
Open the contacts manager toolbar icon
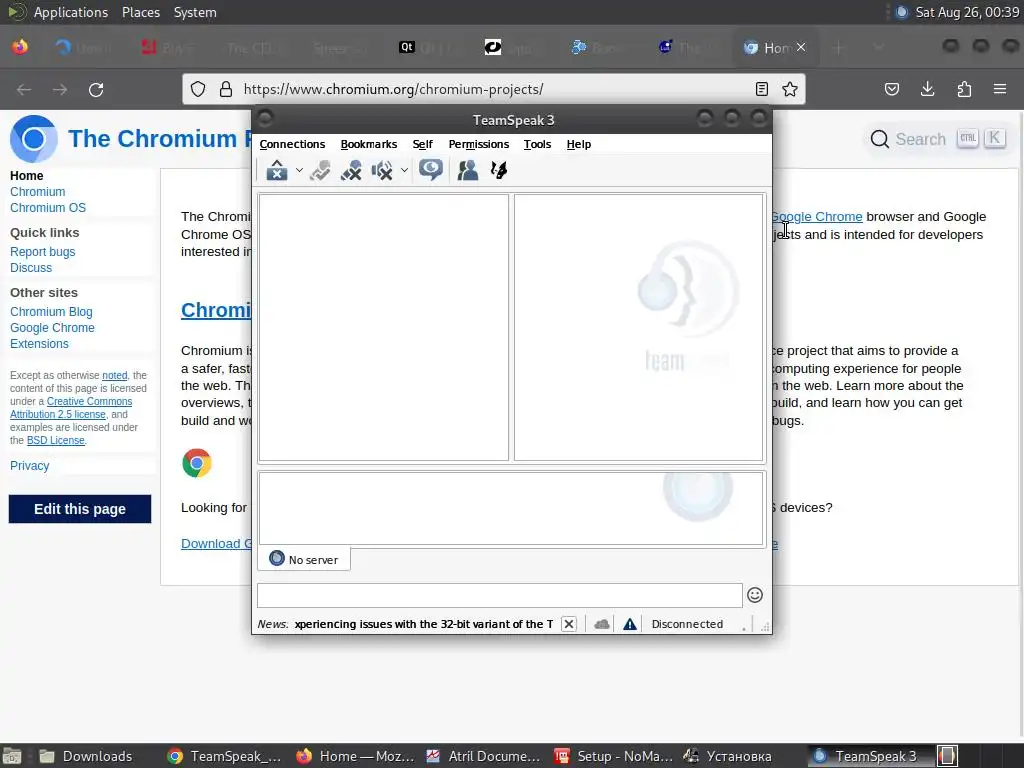pos(468,170)
